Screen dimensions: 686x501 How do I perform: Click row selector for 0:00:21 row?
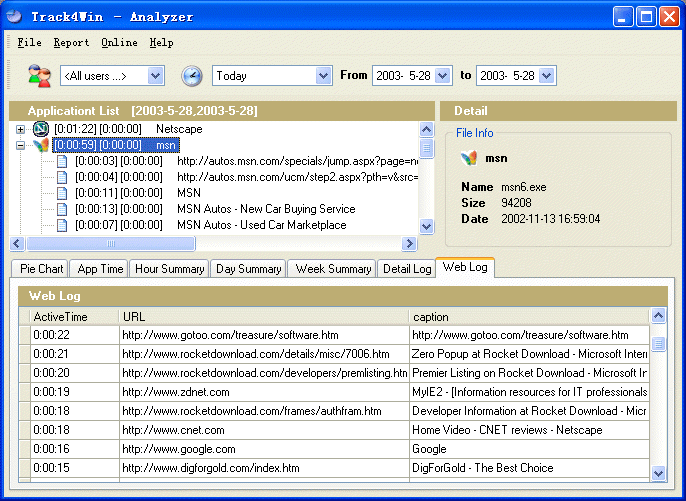click(x=24, y=354)
